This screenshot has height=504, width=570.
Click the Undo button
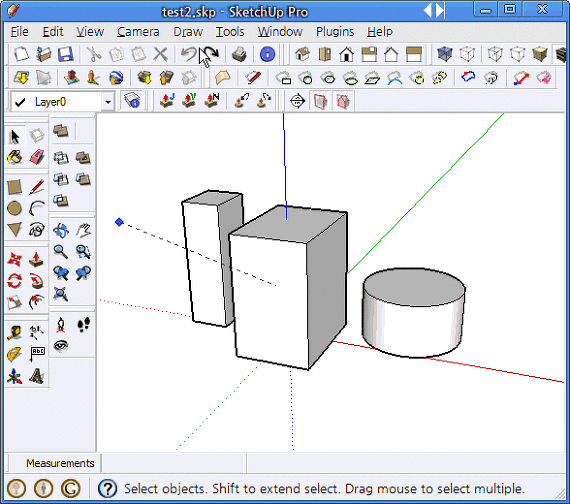189,55
